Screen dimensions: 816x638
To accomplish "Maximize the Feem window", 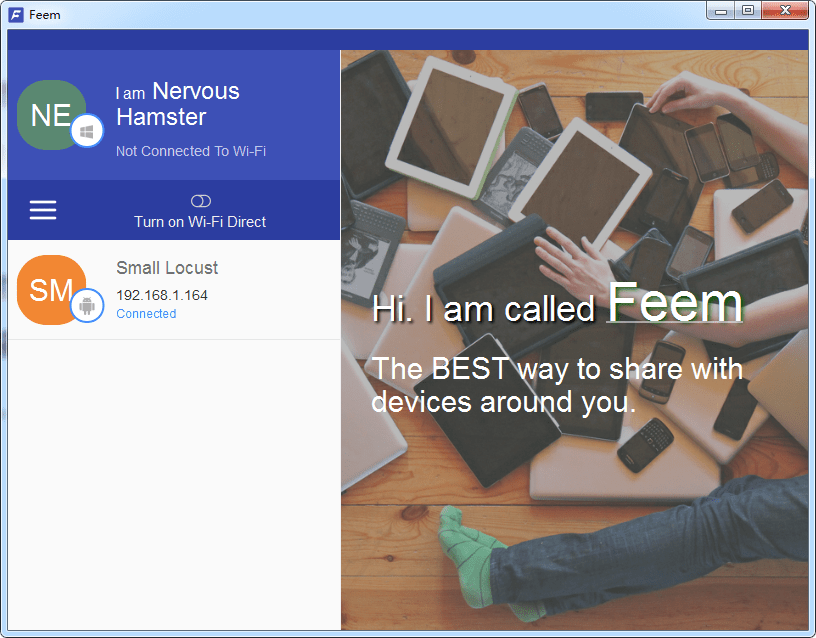I will click(748, 10).
